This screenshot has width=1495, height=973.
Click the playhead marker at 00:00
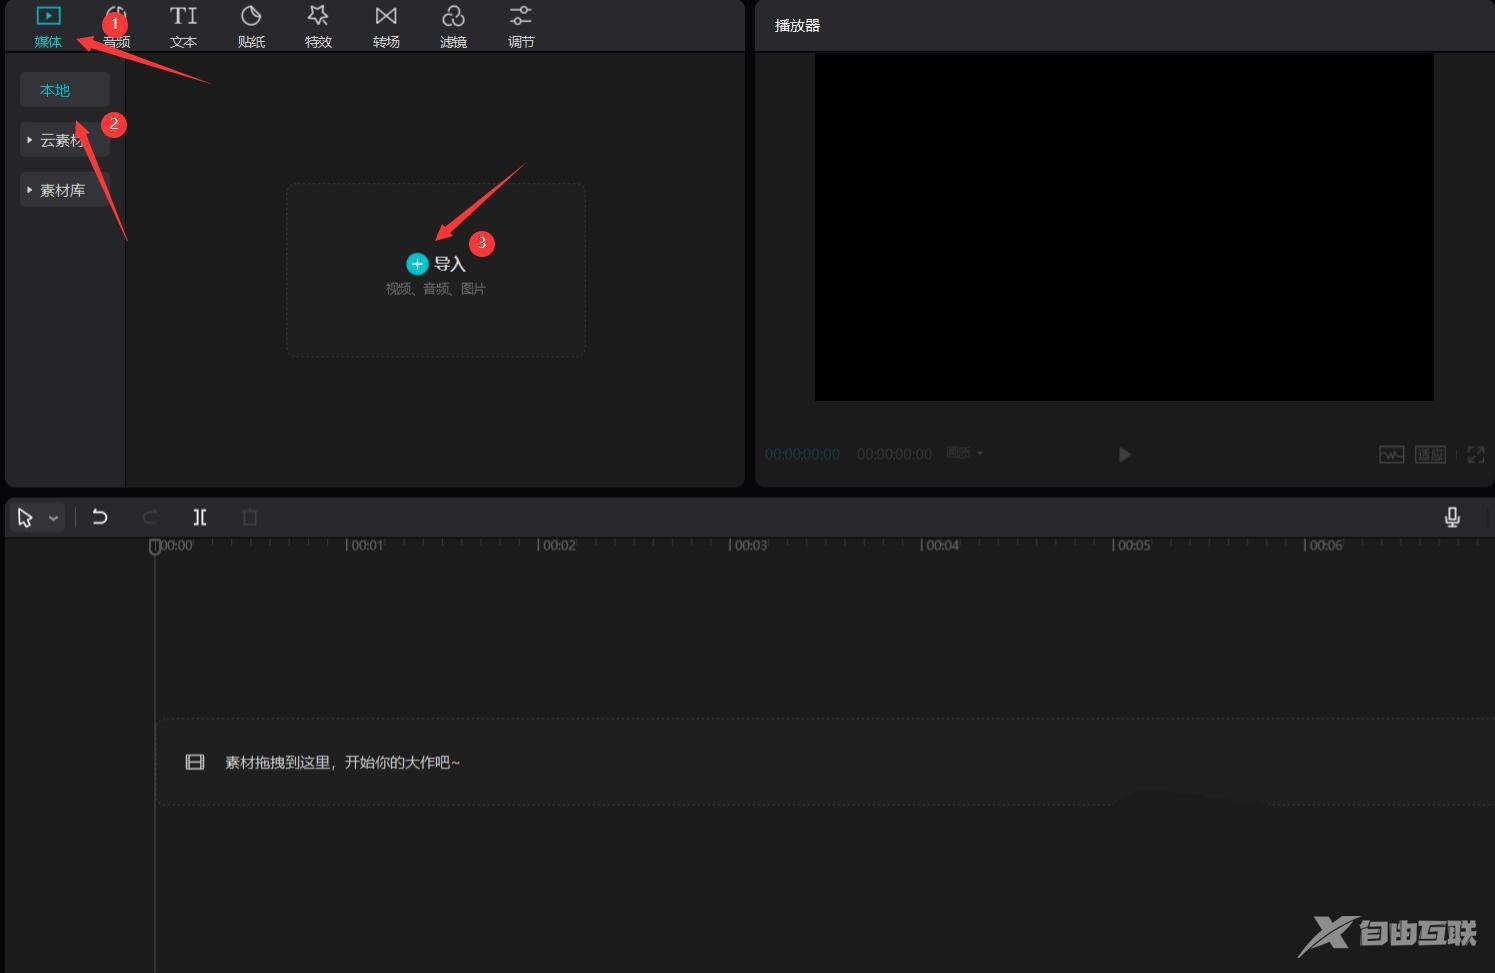tap(154, 546)
